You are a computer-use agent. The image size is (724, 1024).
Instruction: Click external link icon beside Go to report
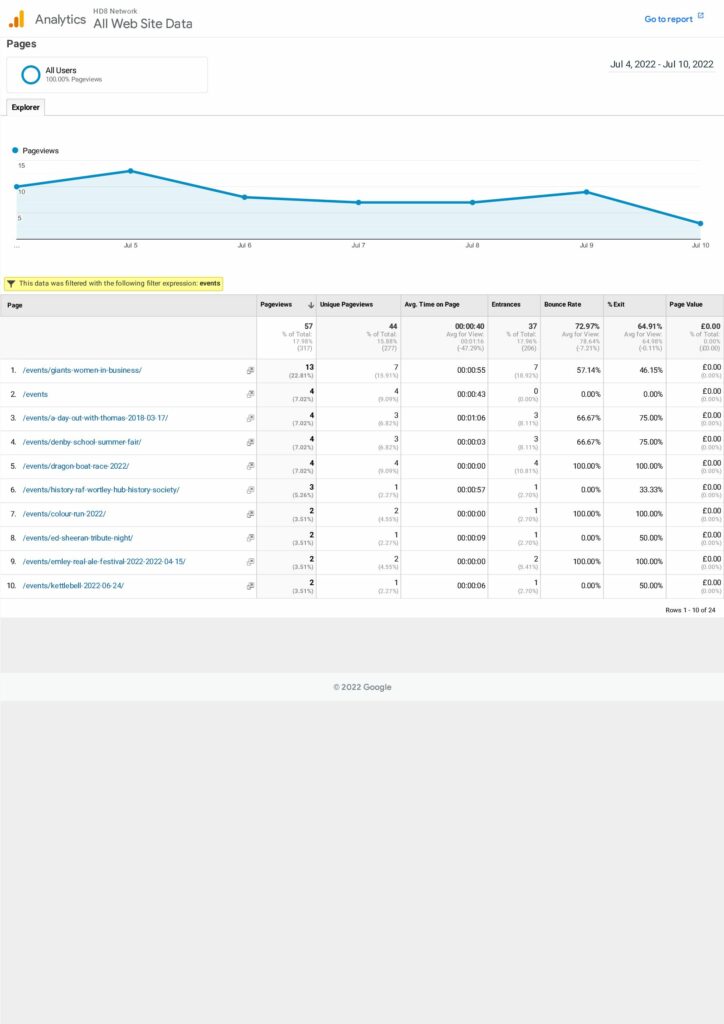[x=701, y=17]
